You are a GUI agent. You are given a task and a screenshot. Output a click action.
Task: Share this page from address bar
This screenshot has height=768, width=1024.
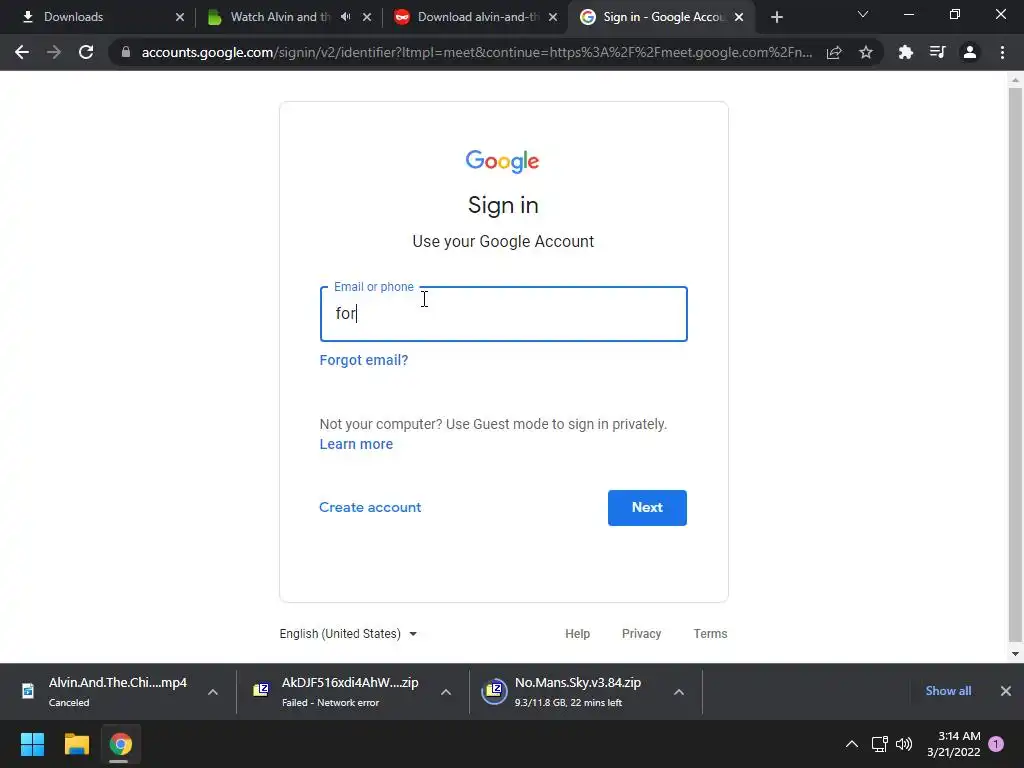pyautogui.click(x=834, y=52)
